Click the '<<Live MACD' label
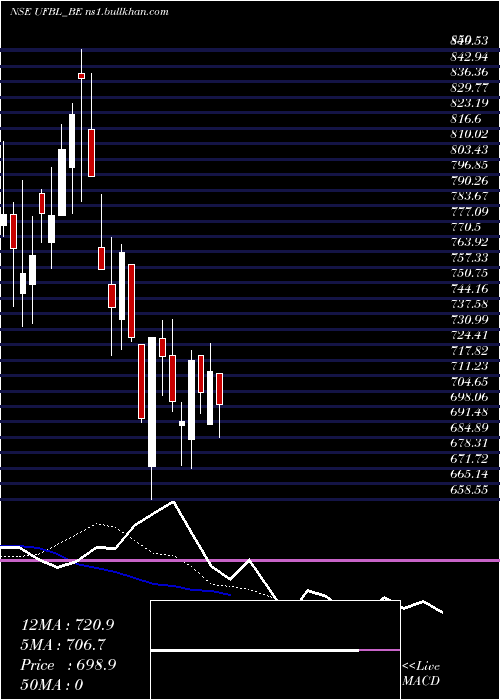Viewport: 500px width, 700px height. pyautogui.click(x=421, y=674)
